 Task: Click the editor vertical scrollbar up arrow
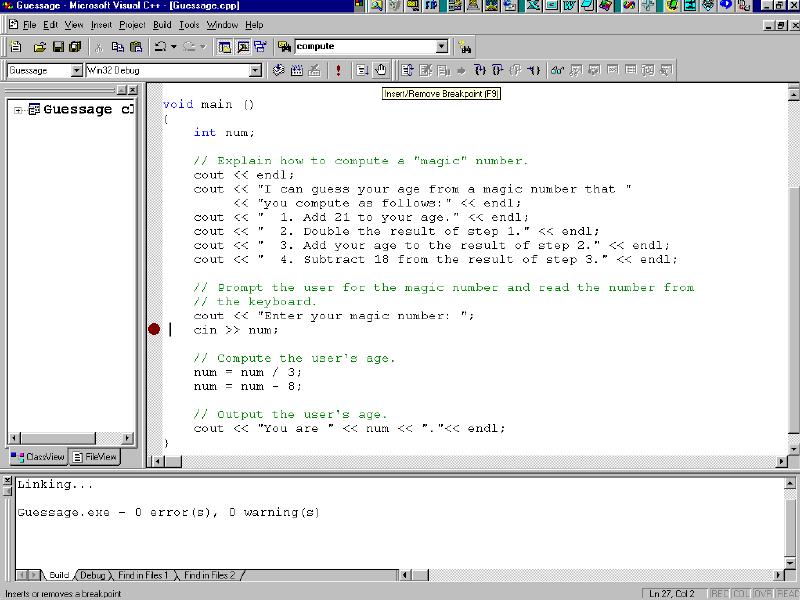(793, 94)
